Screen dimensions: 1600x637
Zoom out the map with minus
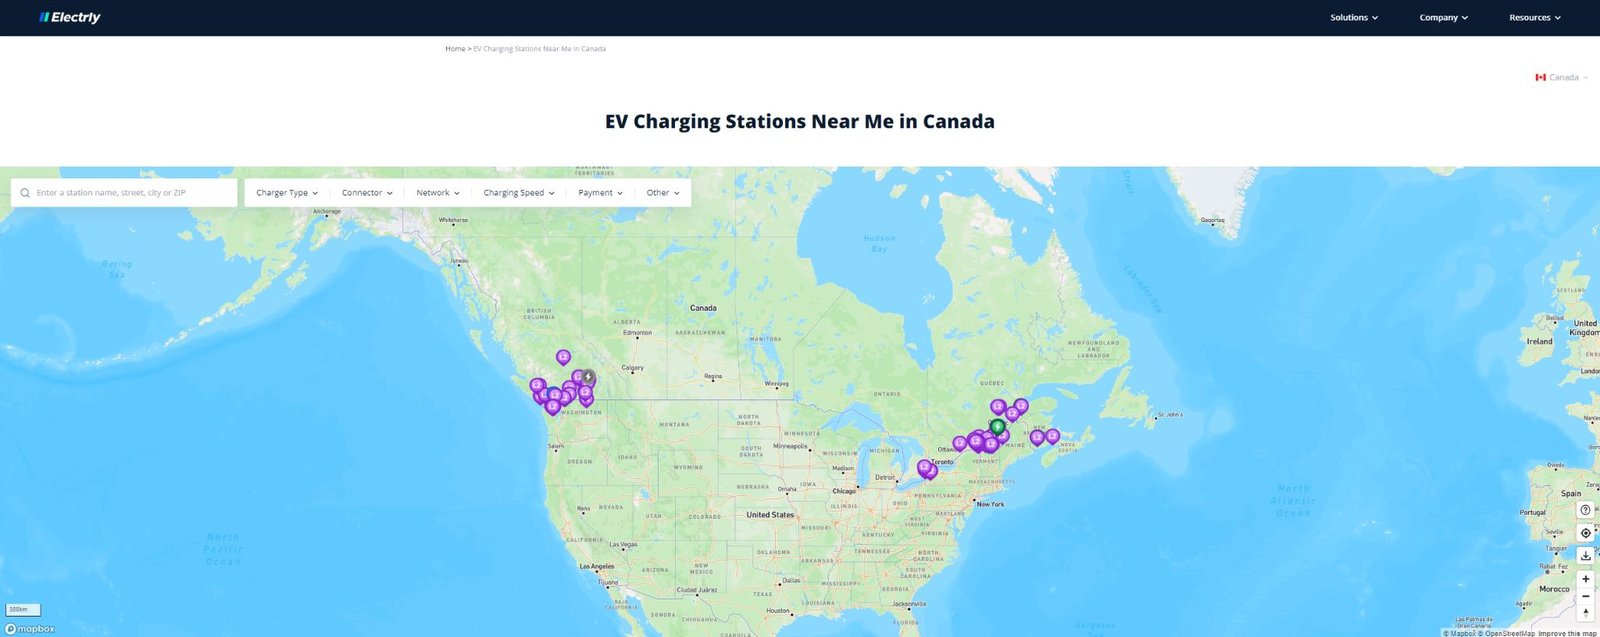[1585, 596]
